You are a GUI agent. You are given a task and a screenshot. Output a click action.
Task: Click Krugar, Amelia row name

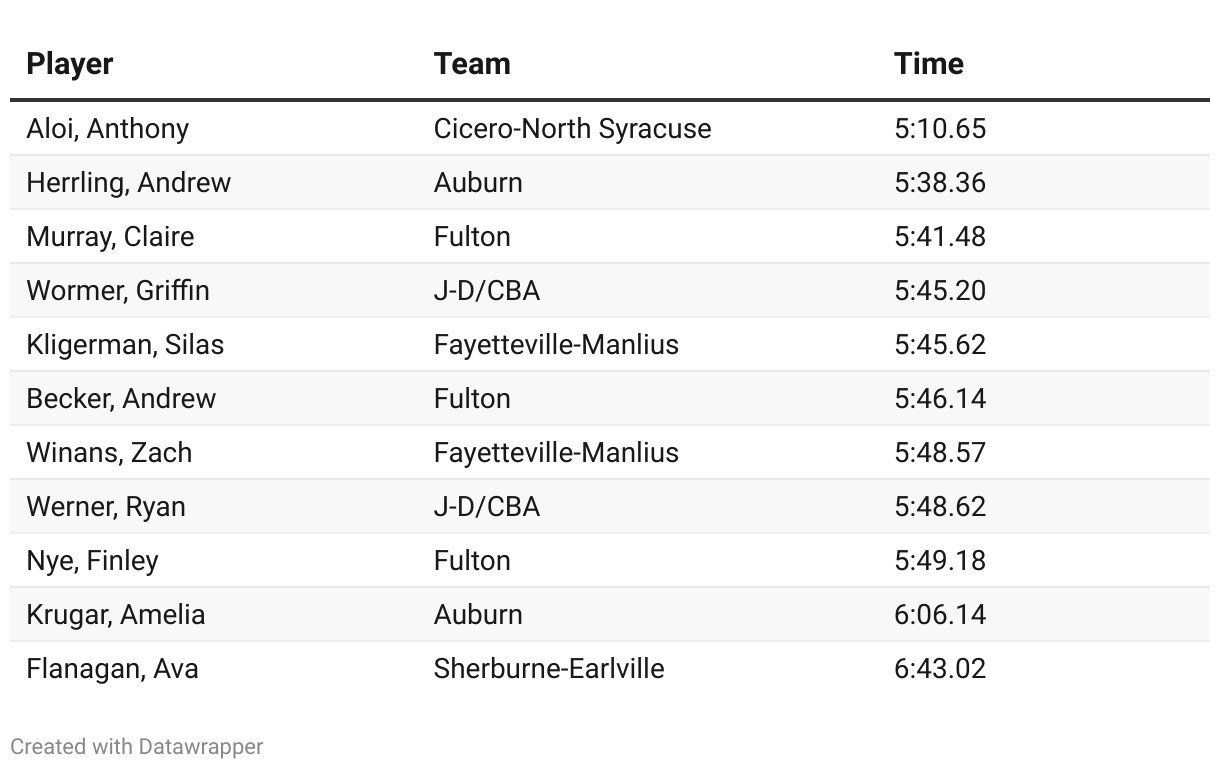click(x=116, y=615)
